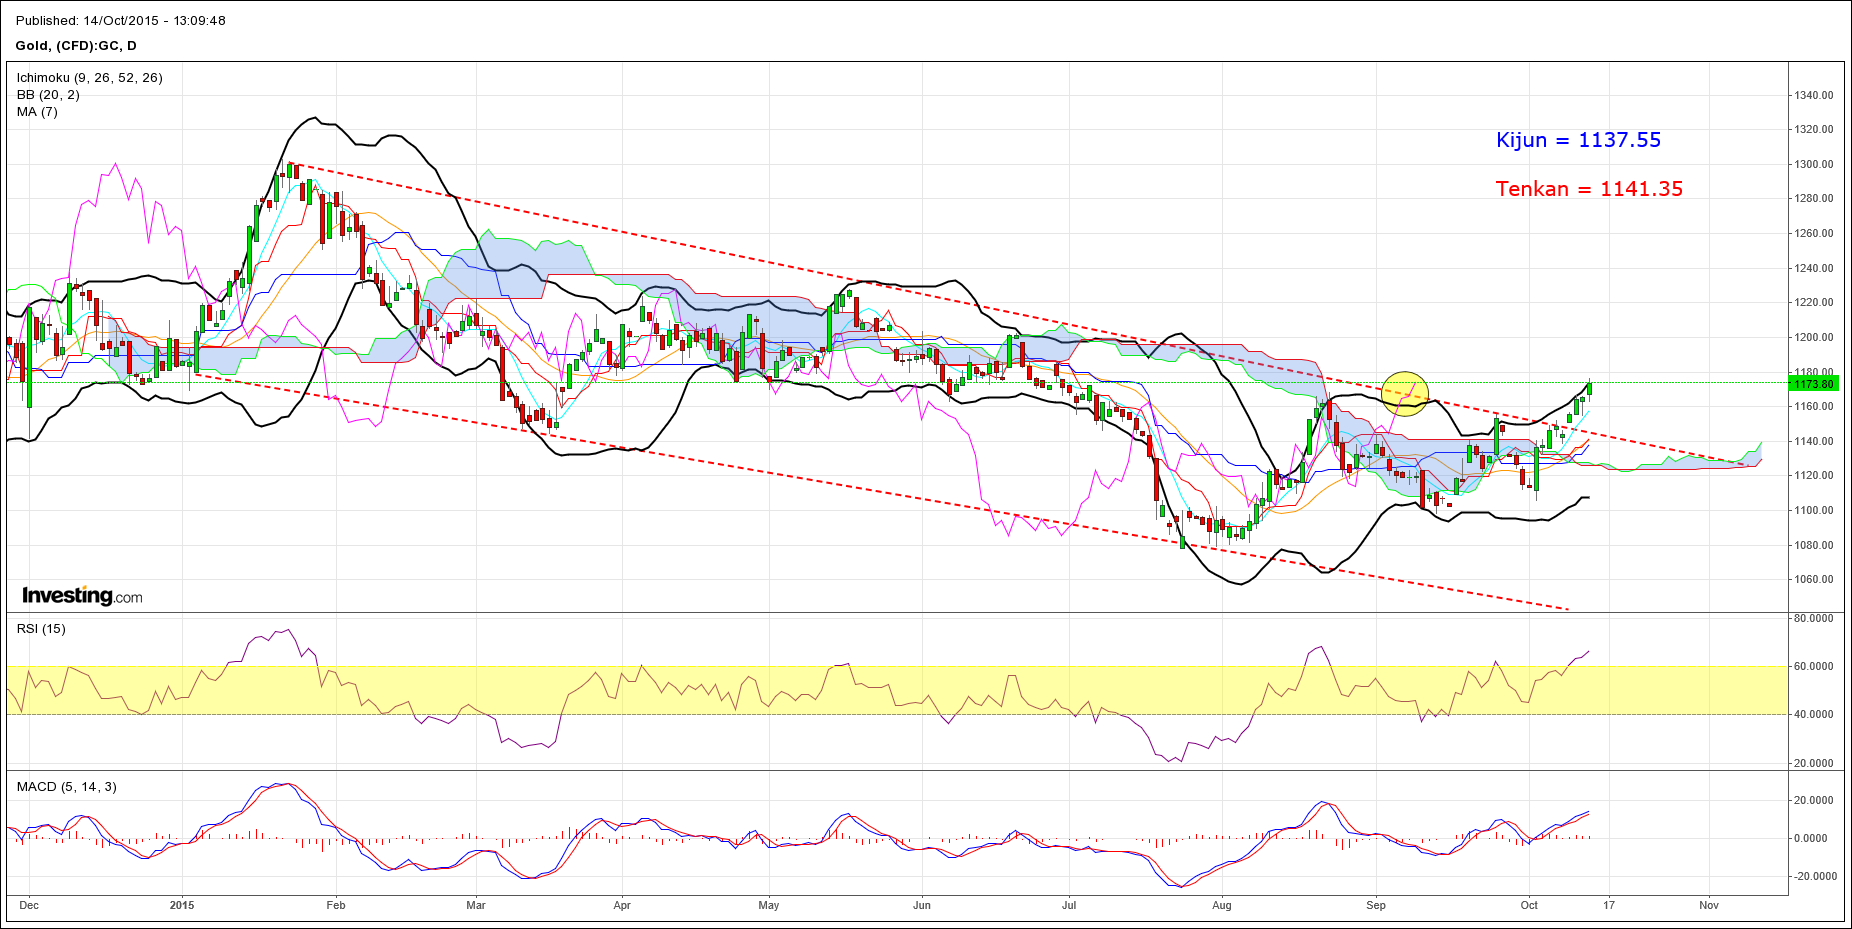Select the Oct label on the time axis
Screen dimensions: 1852x929
coord(1529,906)
